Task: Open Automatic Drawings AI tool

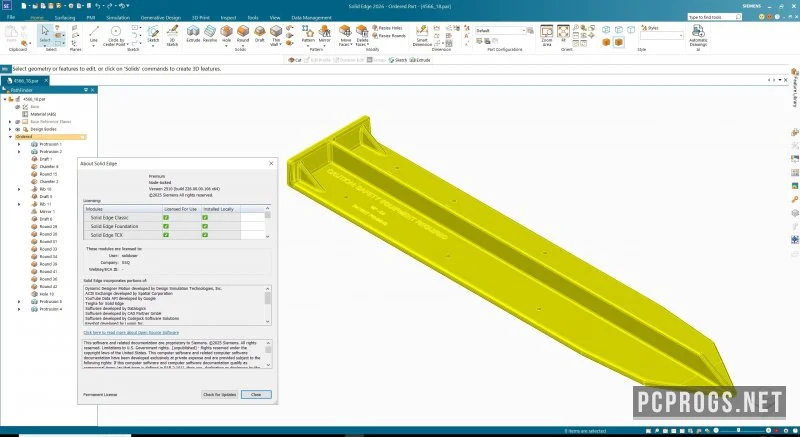Action: tap(698, 37)
